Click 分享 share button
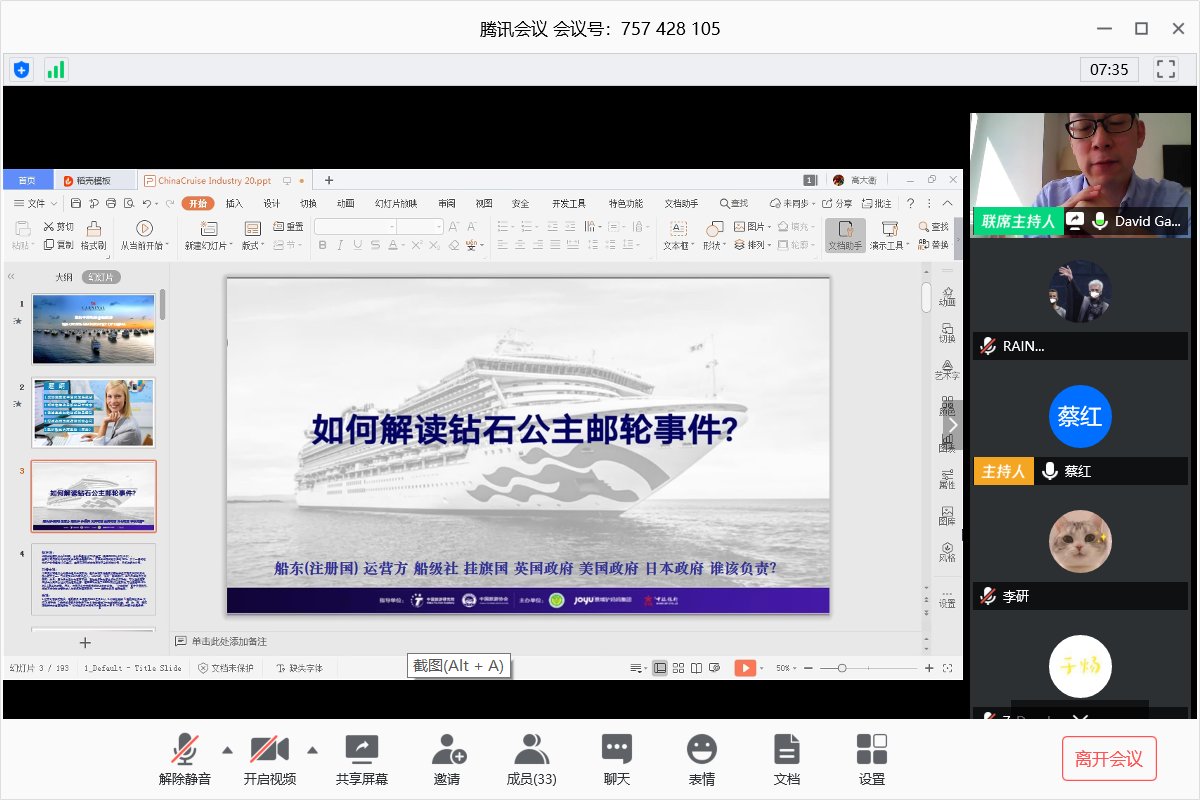 coord(837,203)
